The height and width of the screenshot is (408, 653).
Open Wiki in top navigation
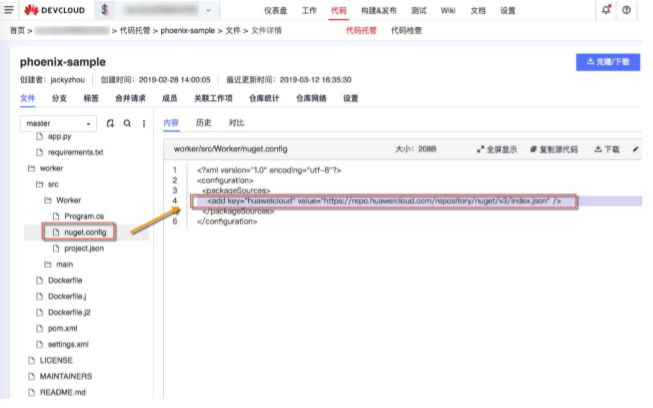448,10
